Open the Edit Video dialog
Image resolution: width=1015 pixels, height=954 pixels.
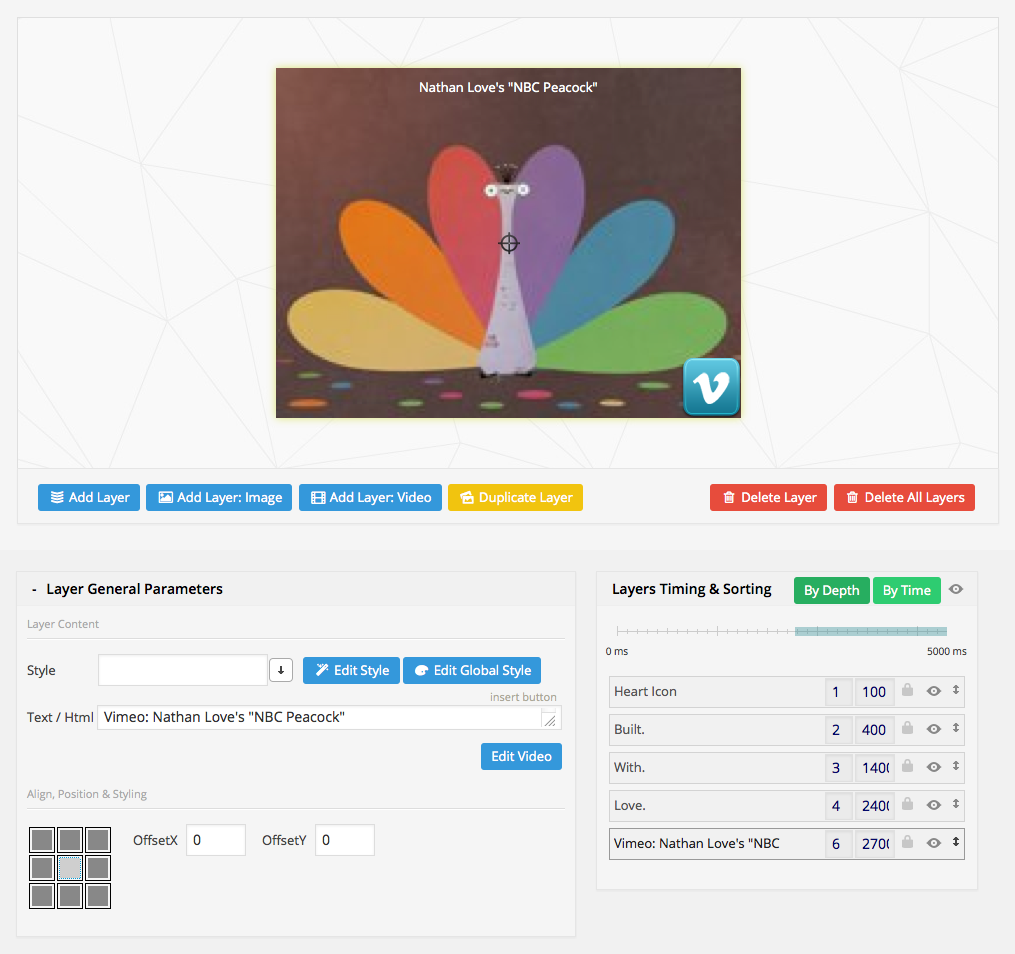521,756
